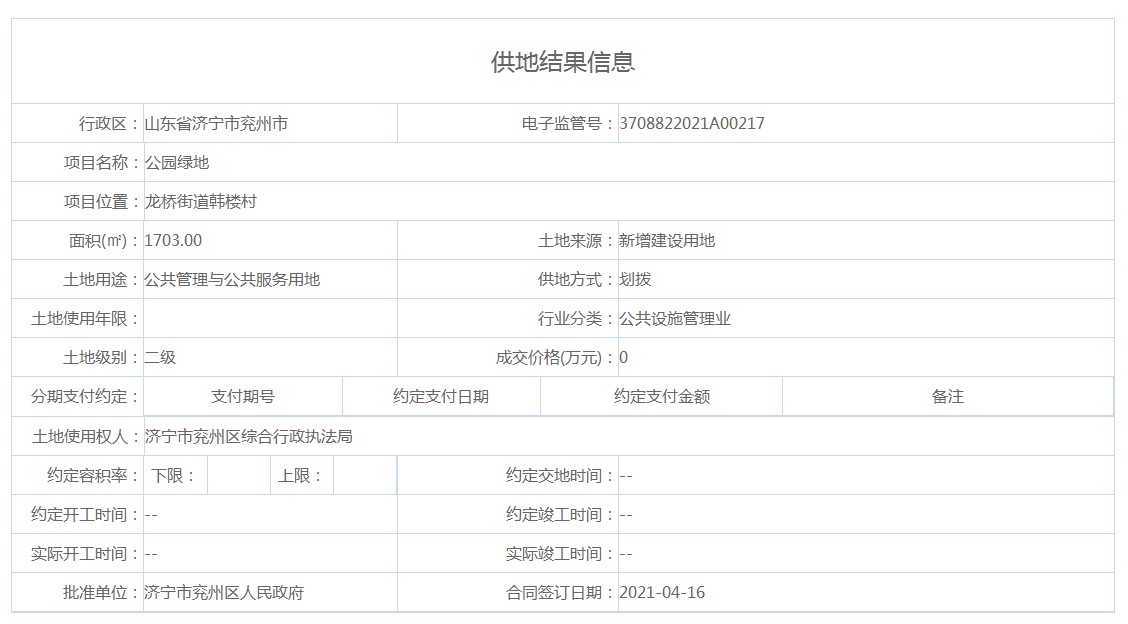Select the electronic supervision number 3708822021A00217

click(x=692, y=124)
